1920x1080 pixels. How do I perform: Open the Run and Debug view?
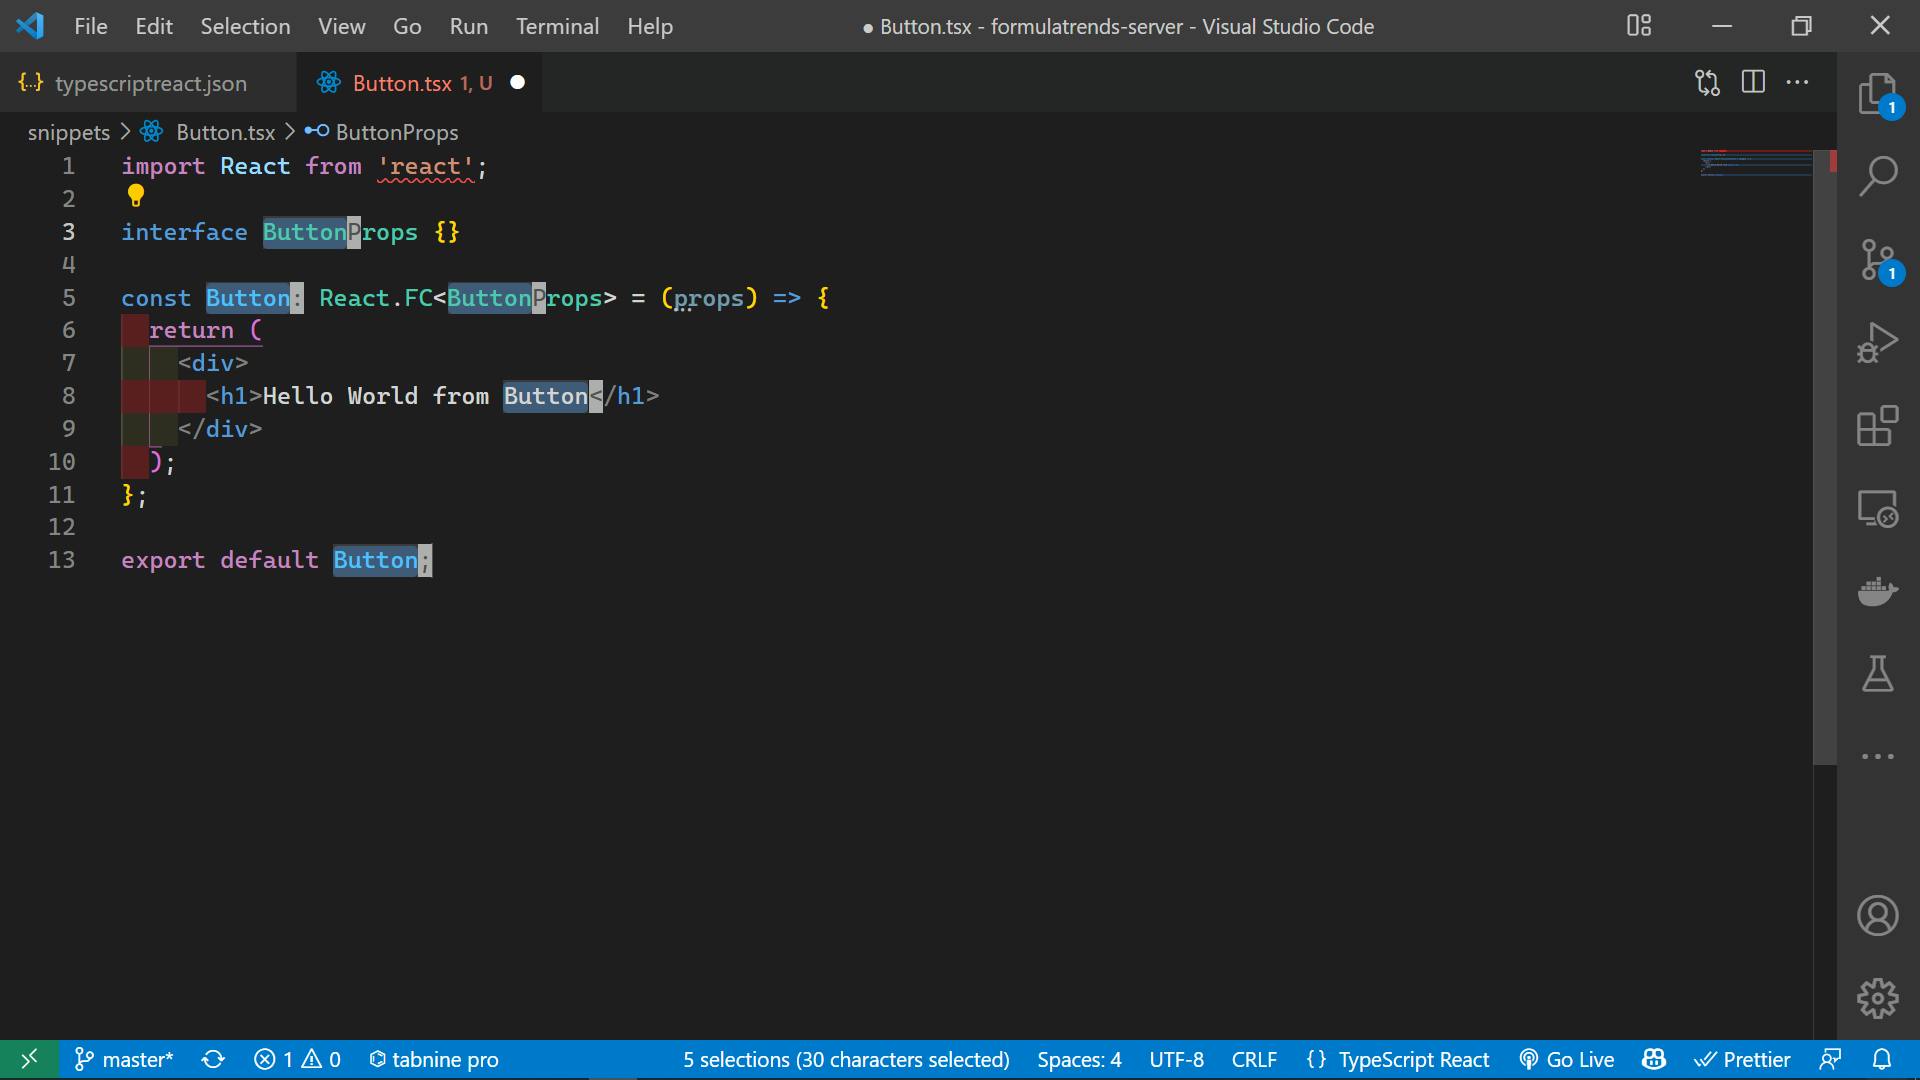tap(1878, 343)
